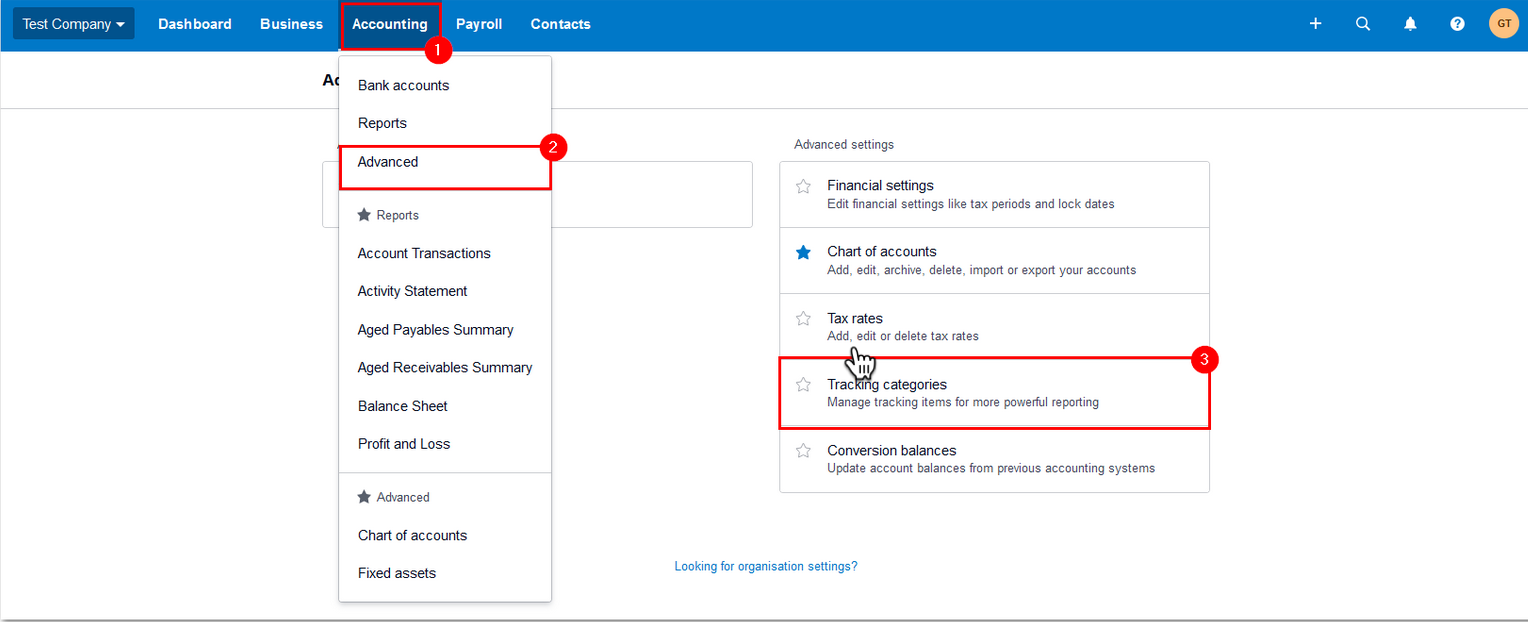Select Advanced in the Accounting menu

click(x=388, y=162)
